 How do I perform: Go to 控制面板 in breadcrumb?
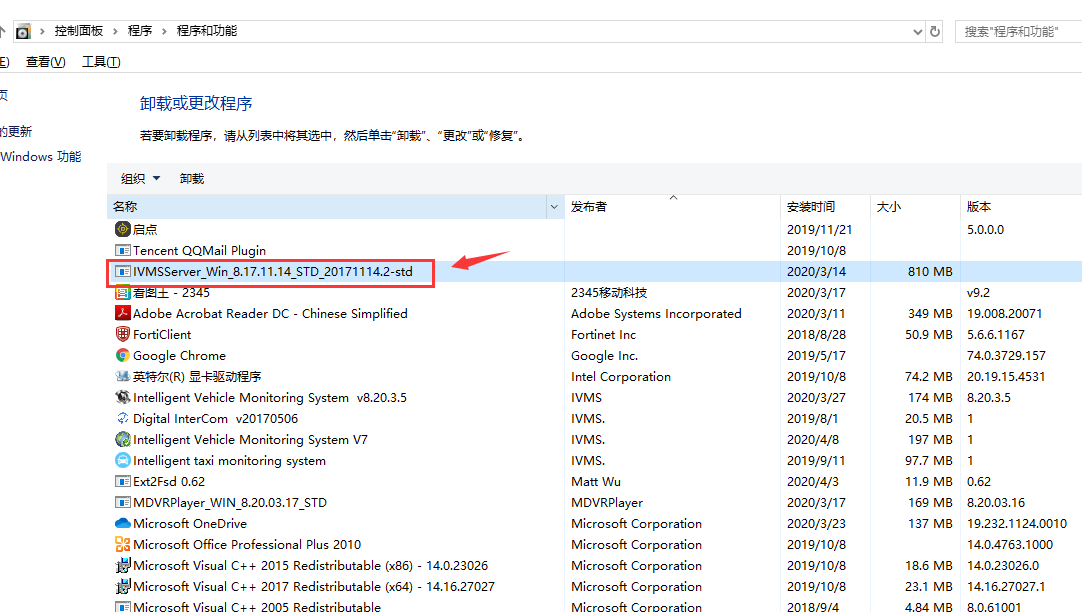click(79, 31)
